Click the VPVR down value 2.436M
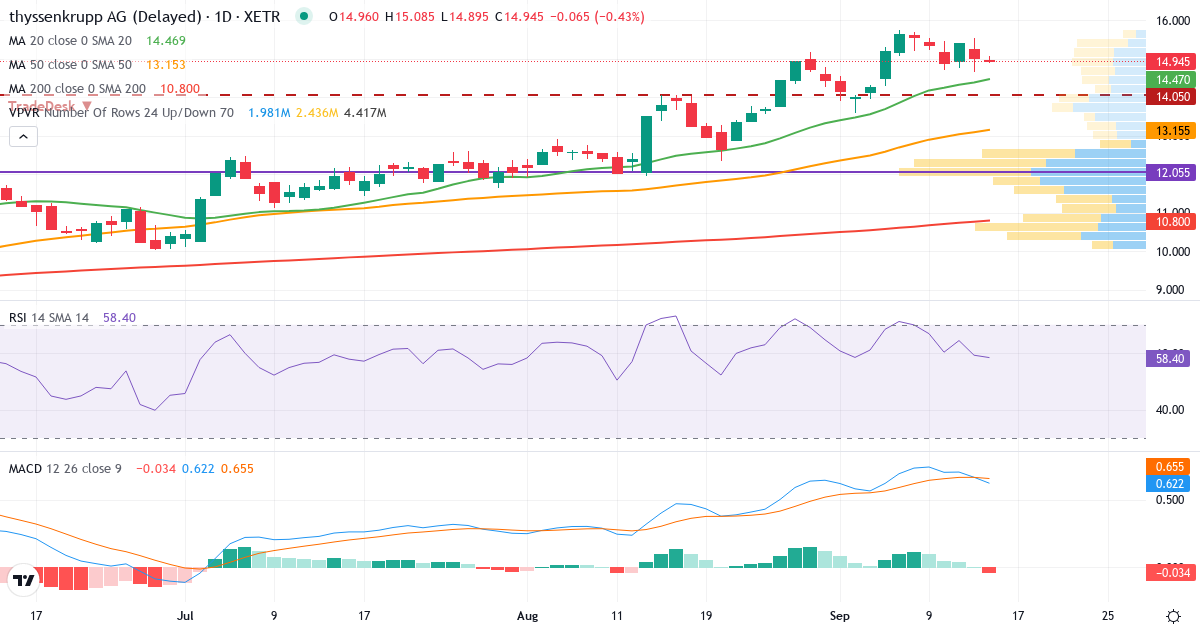1200x630 pixels. pyautogui.click(x=317, y=113)
